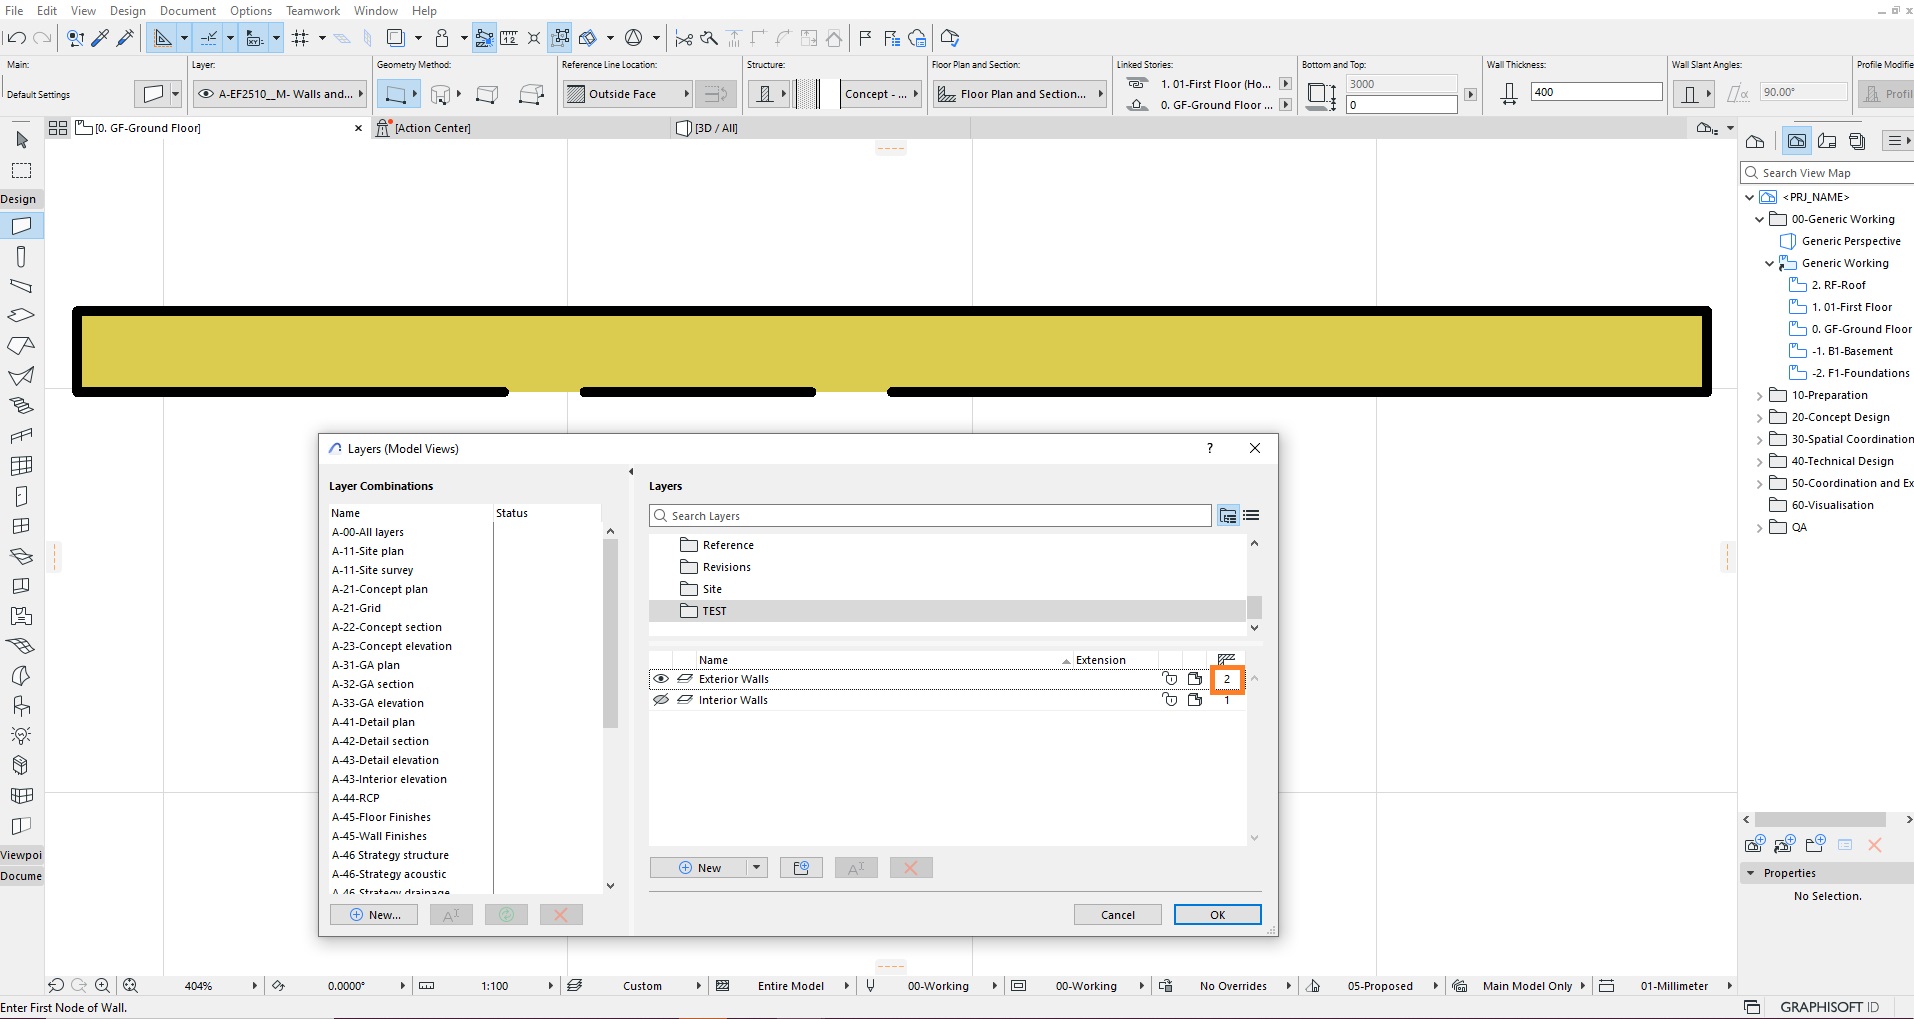Click the Wall Thickness field showing 400

tap(1596, 92)
